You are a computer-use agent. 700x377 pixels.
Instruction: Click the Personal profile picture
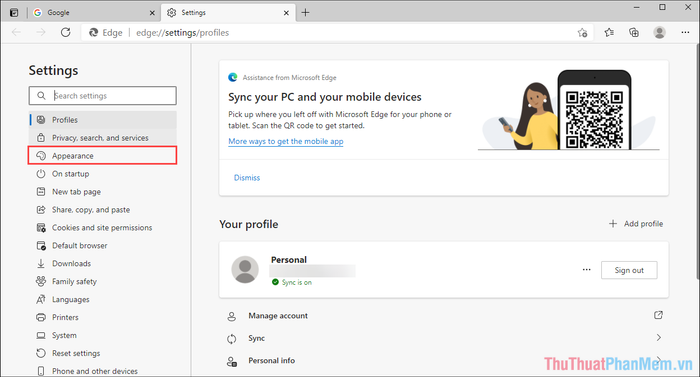point(245,270)
